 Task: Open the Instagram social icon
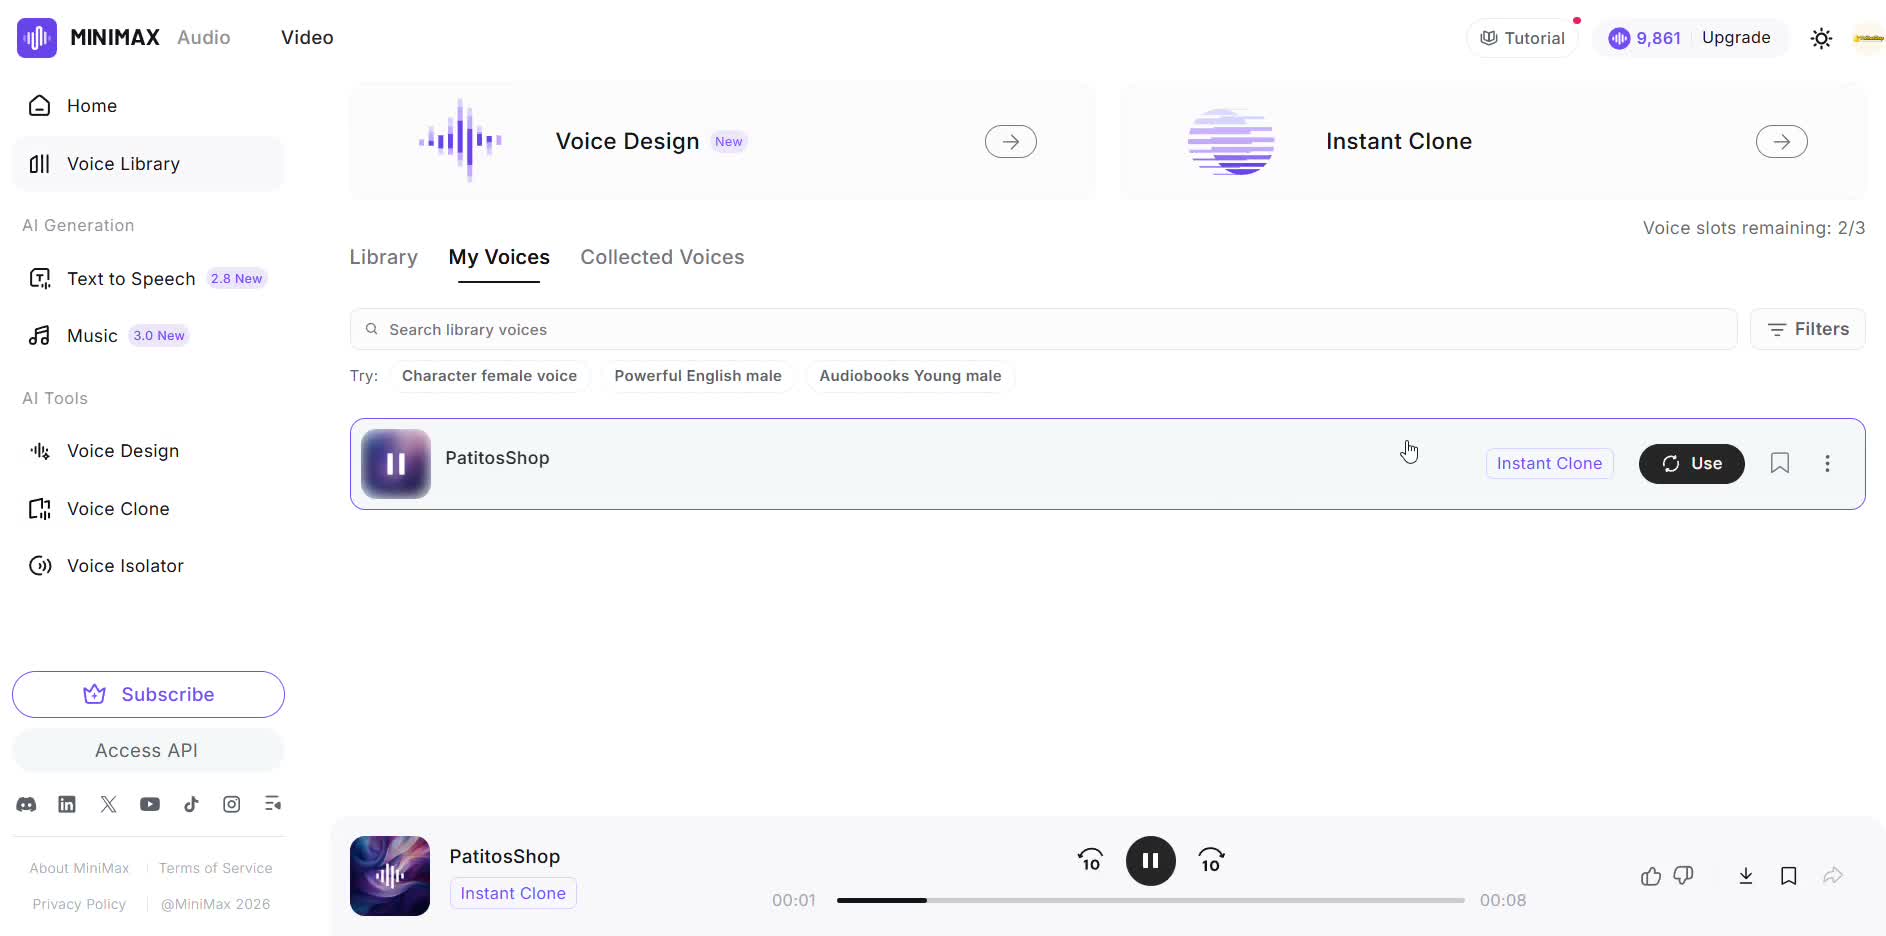pos(232,804)
